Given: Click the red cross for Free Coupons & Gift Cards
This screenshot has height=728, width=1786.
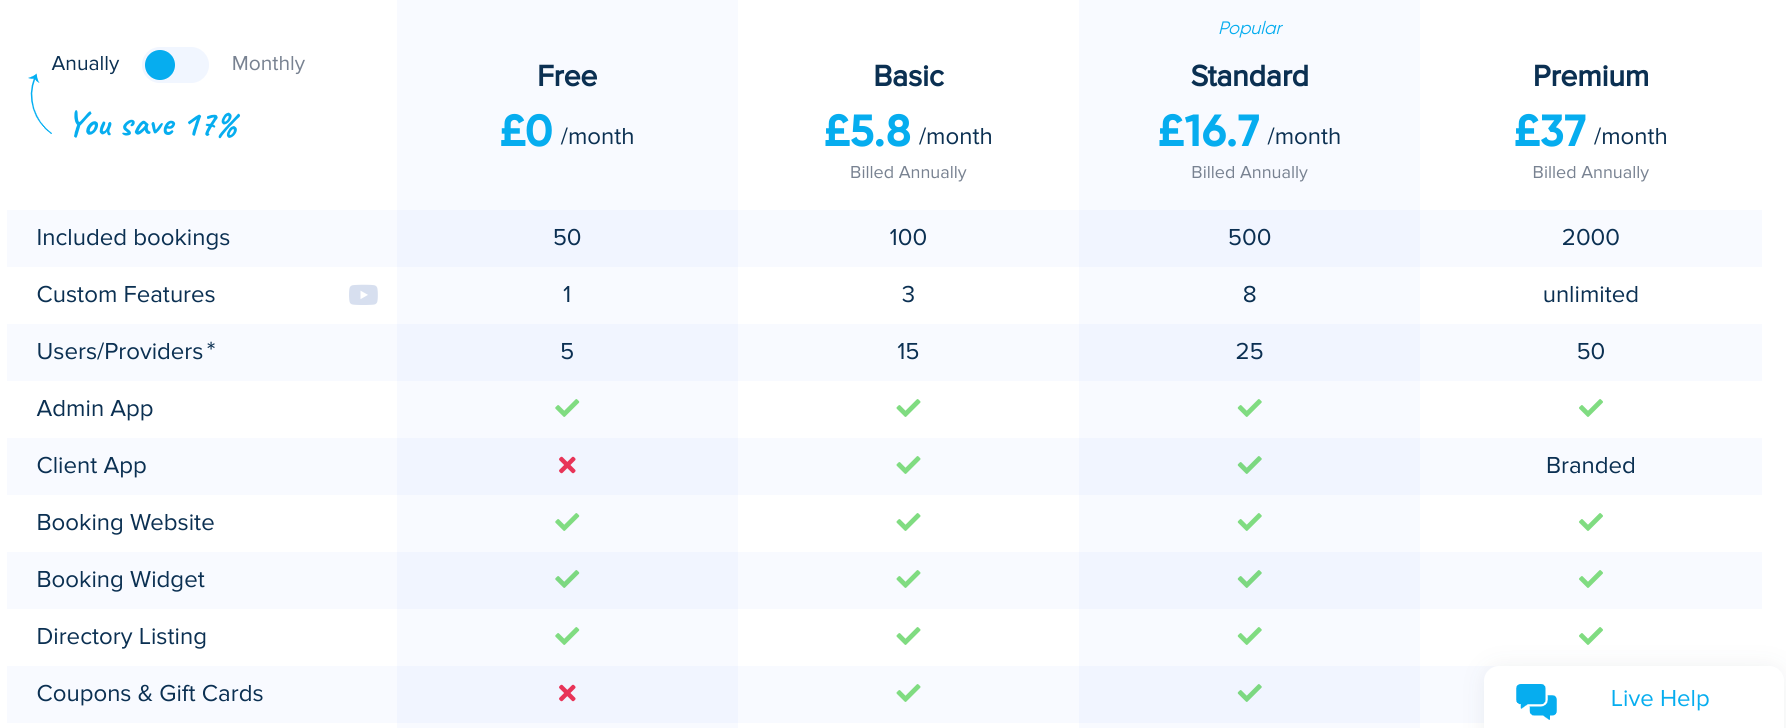Looking at the screenshot, I should pyautogui.click(x=567, y=693).
